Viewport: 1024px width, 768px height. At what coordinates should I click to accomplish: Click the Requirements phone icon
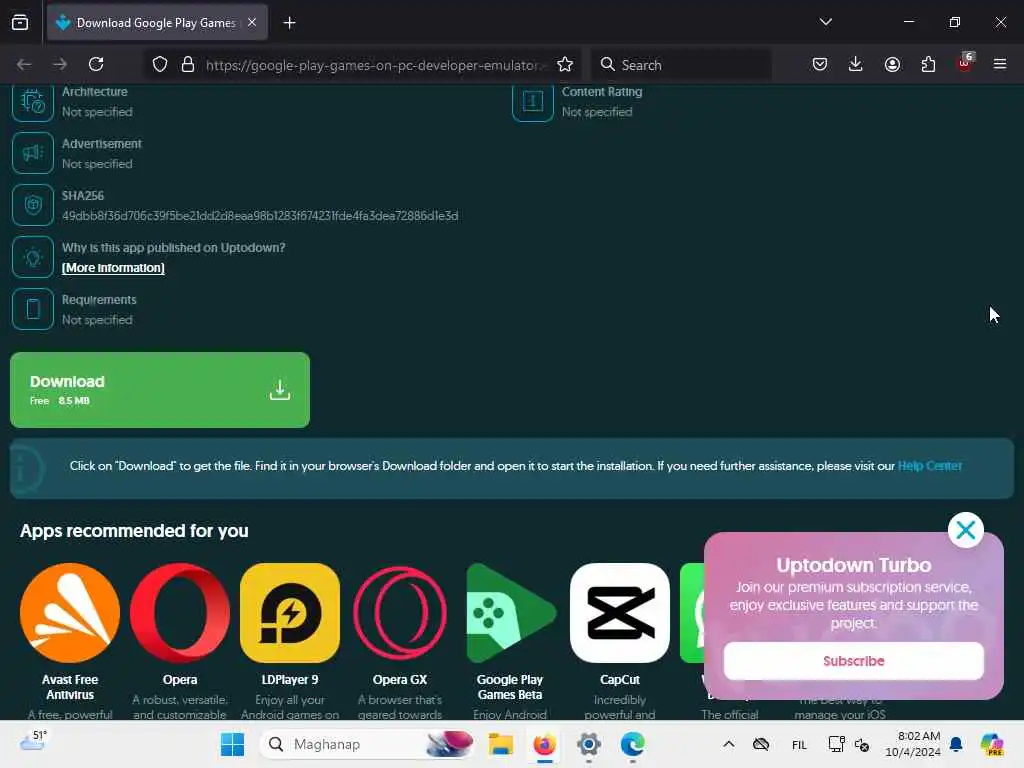[x=33, y=309]
